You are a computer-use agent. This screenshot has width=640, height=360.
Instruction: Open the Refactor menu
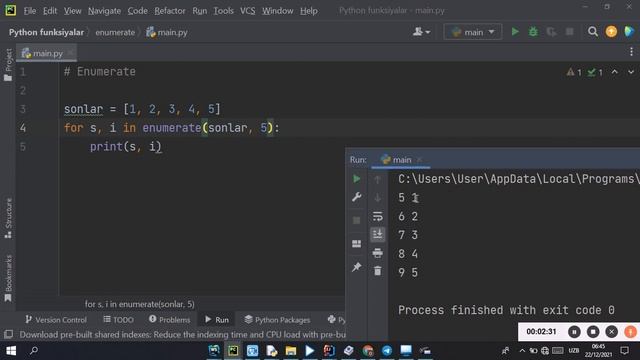coord(169,11)
